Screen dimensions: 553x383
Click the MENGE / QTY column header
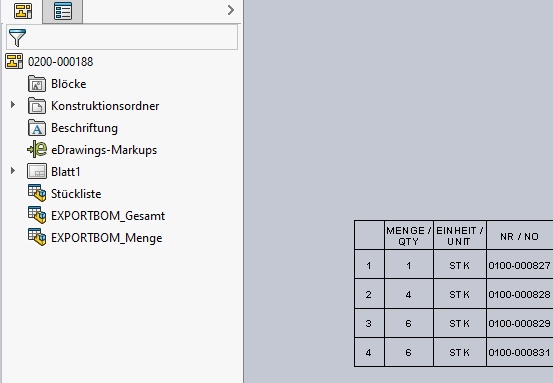(x=409, y=236)
